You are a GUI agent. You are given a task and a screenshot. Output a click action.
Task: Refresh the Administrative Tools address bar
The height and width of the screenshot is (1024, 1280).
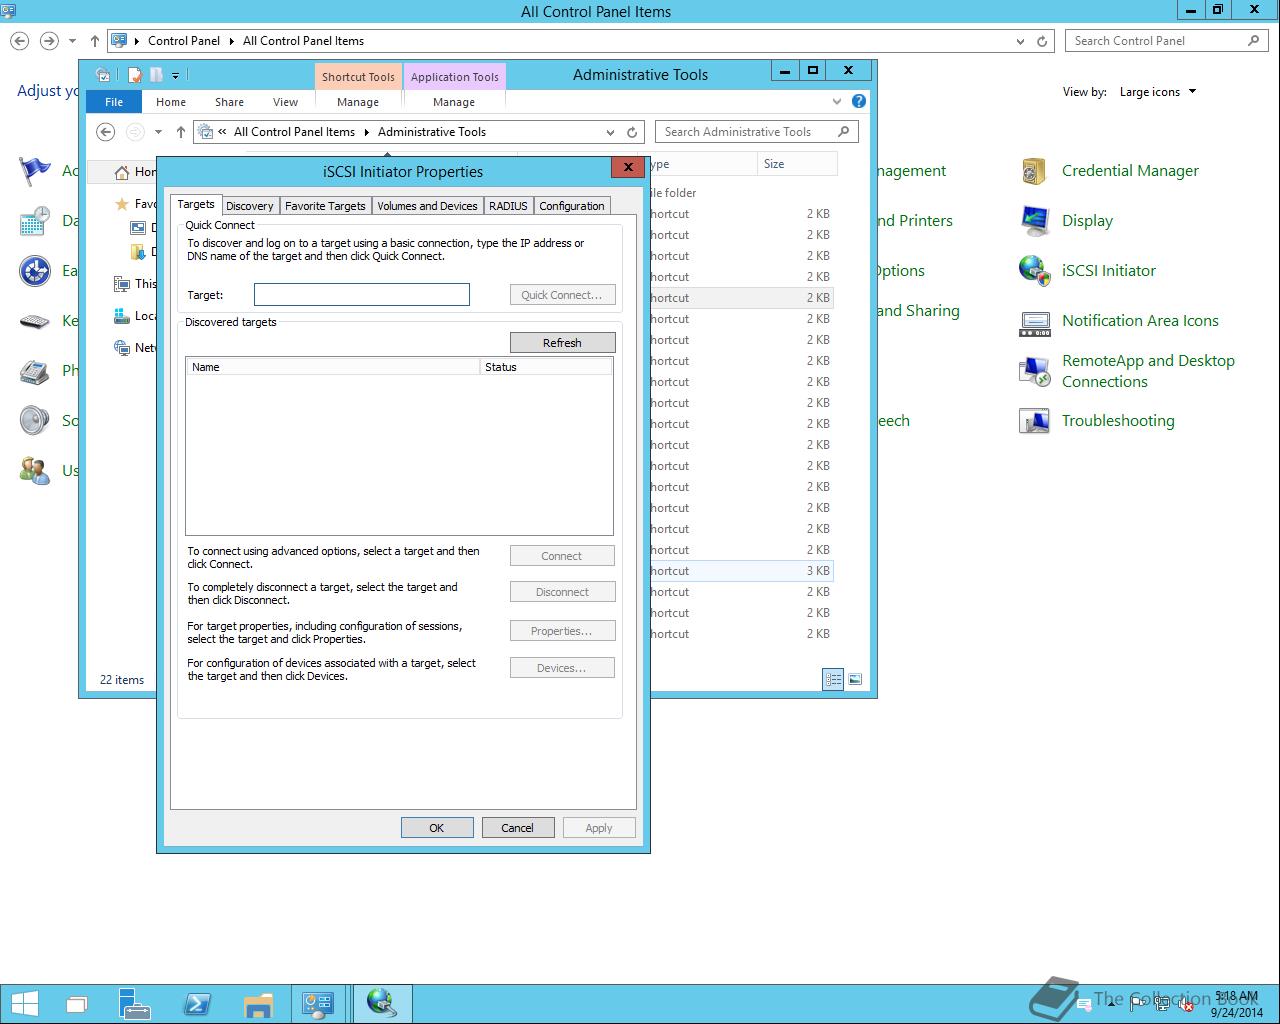click(x=632, y=132)
